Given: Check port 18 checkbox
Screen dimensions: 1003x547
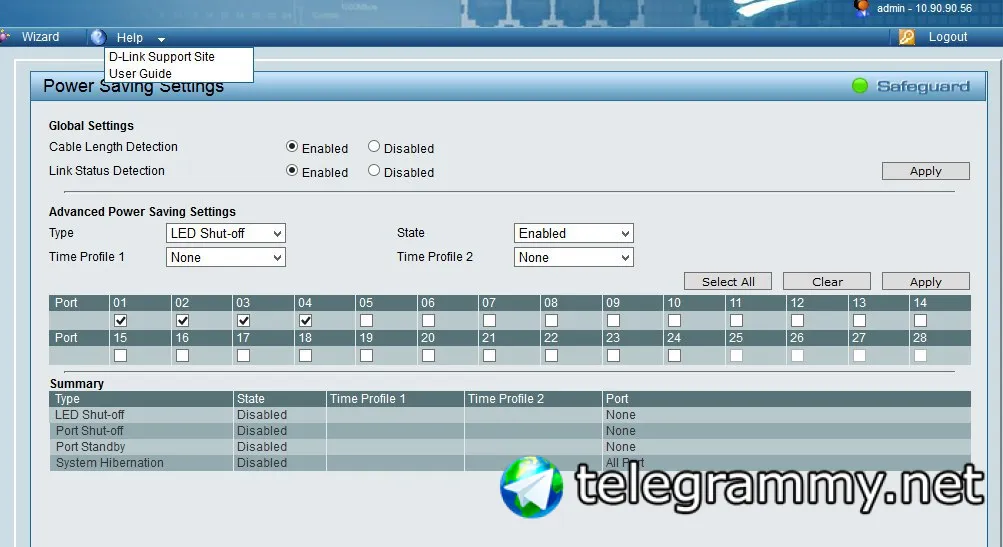Looking at the screenshot, I should pos(305,355).
